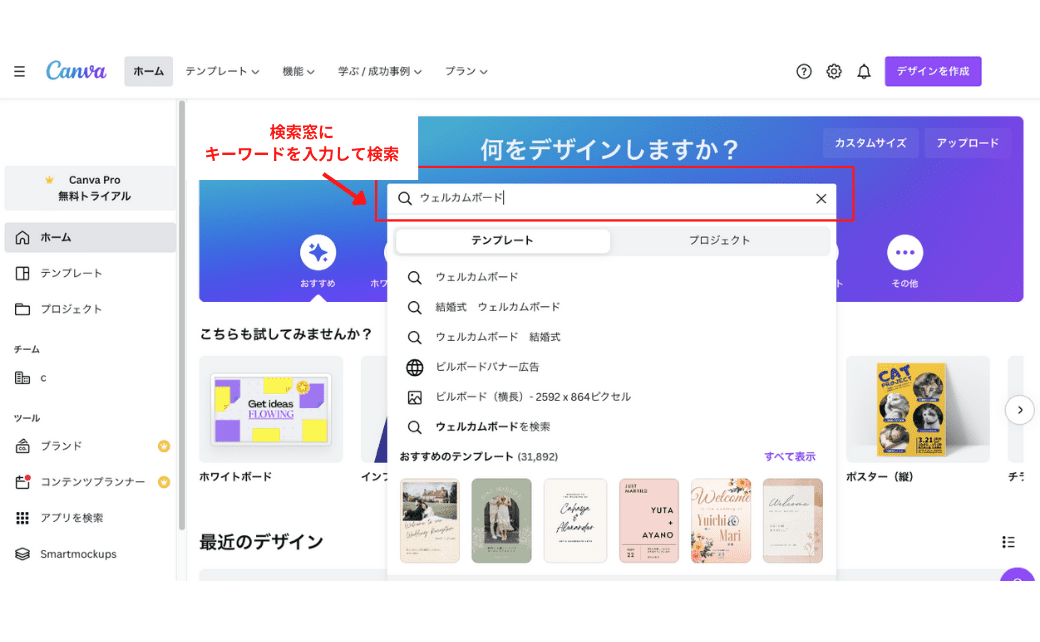The image size is (1040, 642).
Task: Click the Canva logo
Action: [76, 71]
